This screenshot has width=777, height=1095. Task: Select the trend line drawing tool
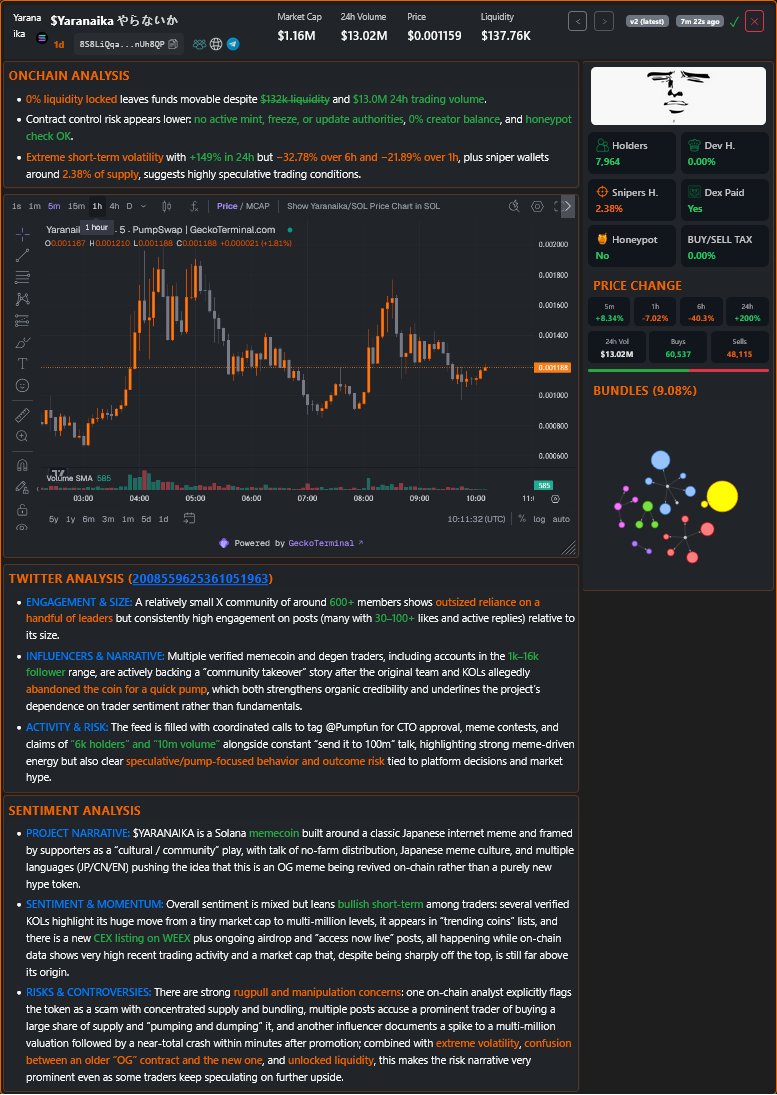22,256
